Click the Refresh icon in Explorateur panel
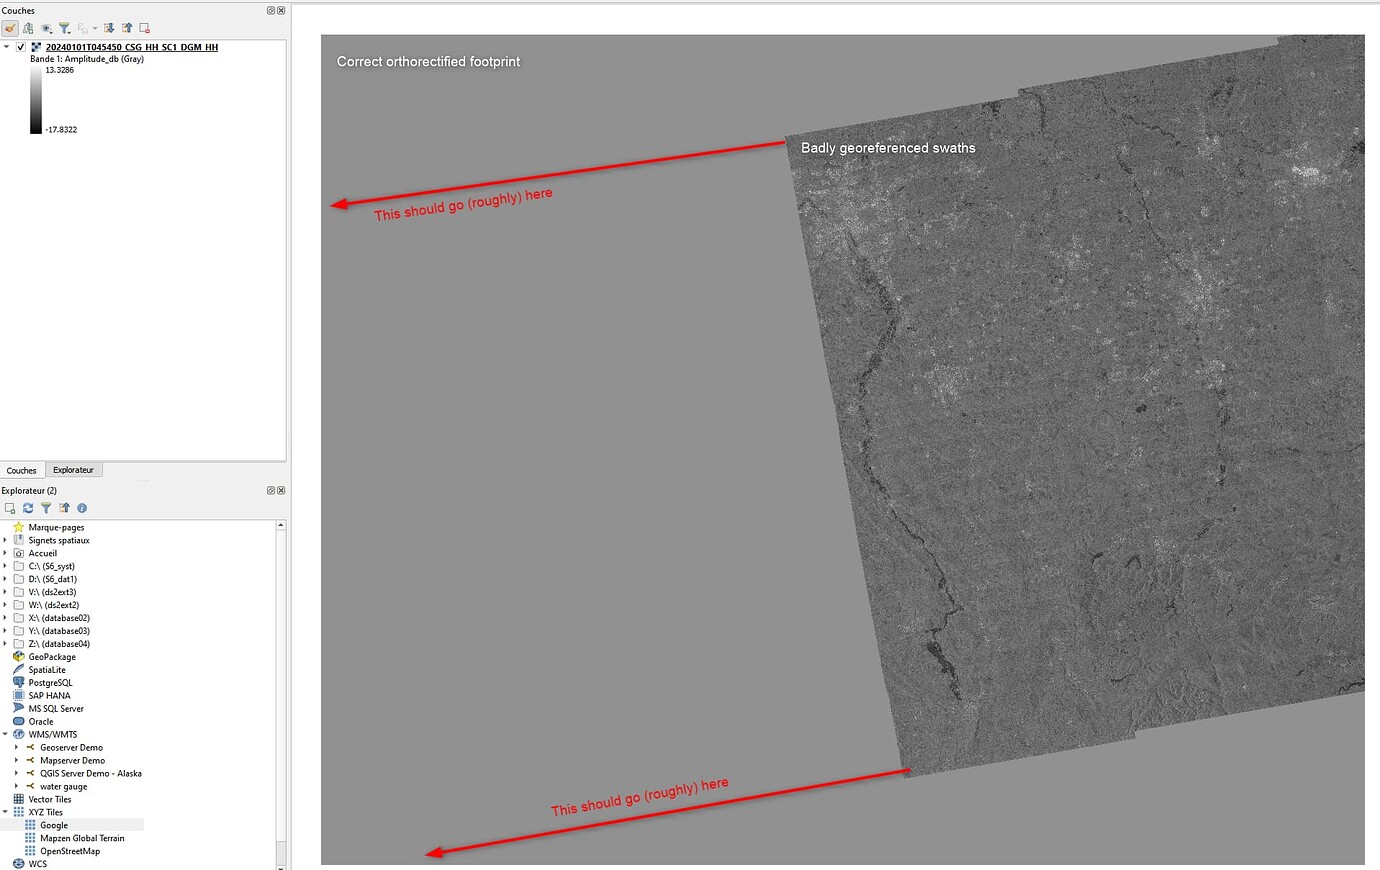This screenshot has height=870, width=1380. point(27,508)
